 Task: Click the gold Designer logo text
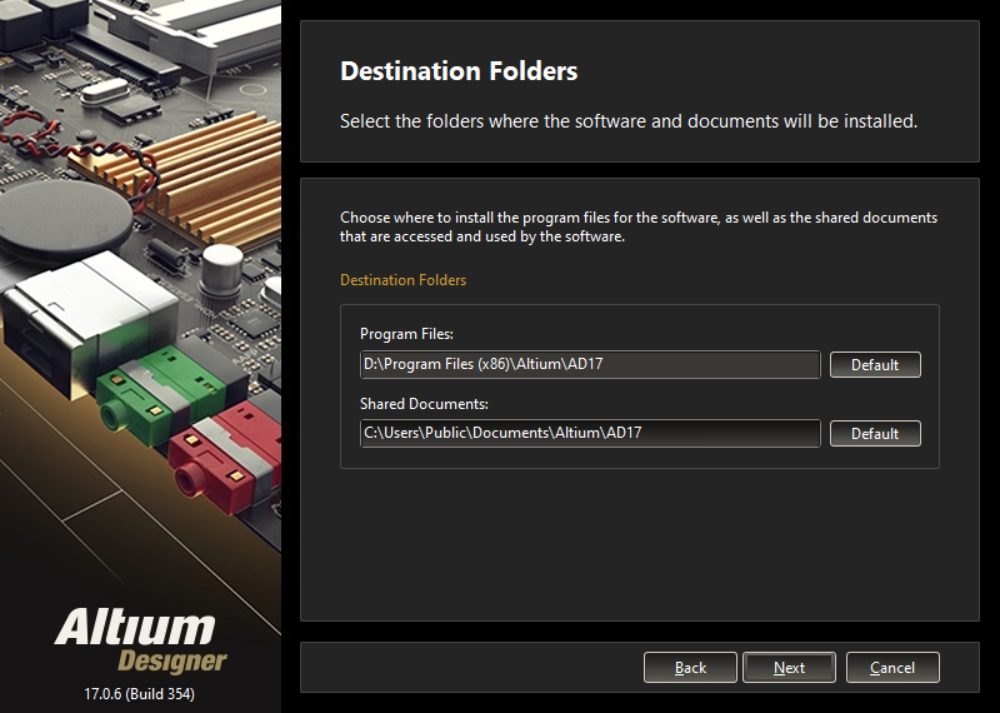(x=172, y=662)
